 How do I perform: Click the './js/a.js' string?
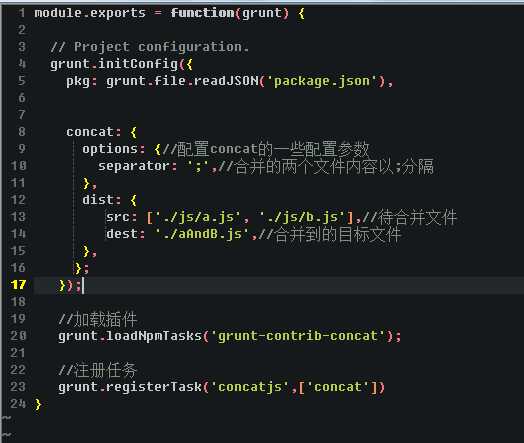(x=198, y=217)
